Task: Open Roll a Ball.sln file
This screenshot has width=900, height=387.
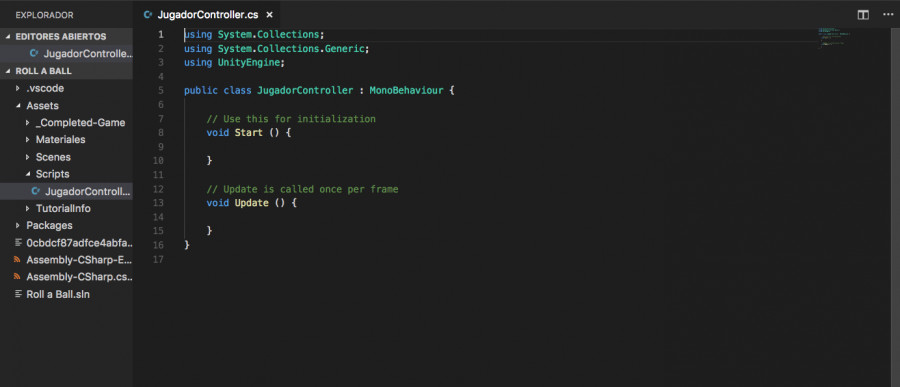Action: [x=66, y=294]
